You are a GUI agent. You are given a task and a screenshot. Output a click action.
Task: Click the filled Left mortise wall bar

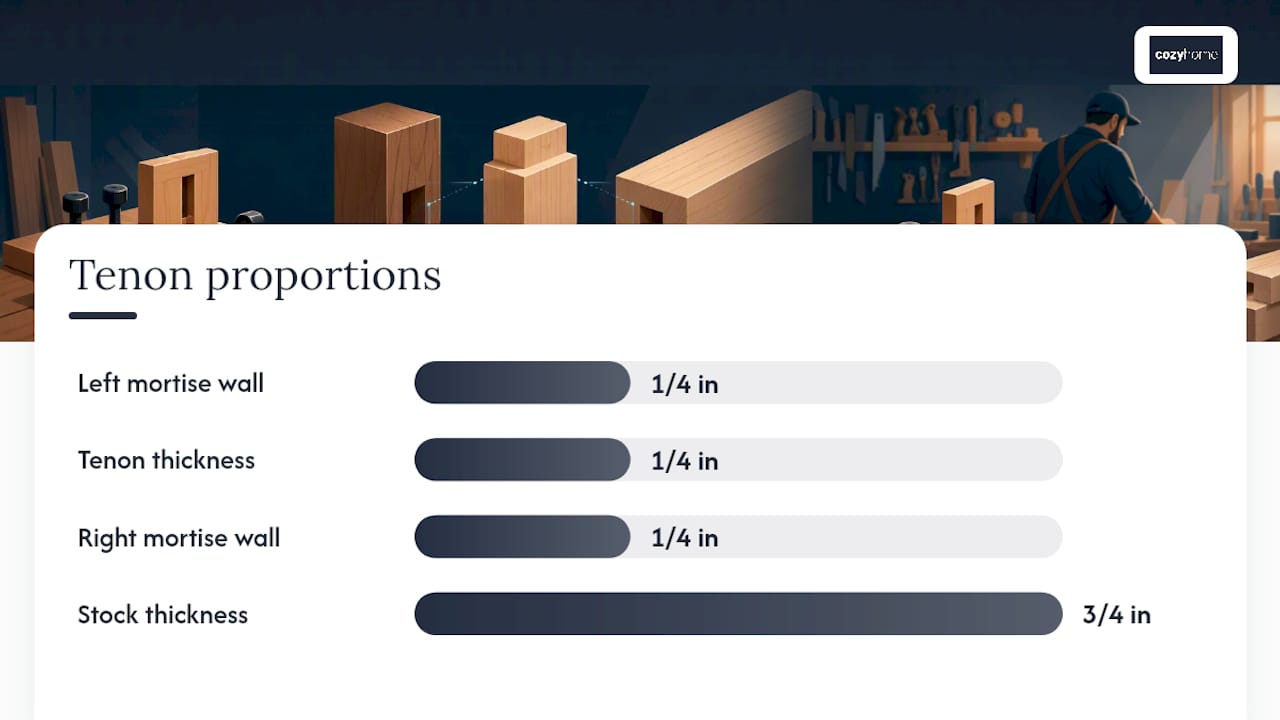click(522, 382)
